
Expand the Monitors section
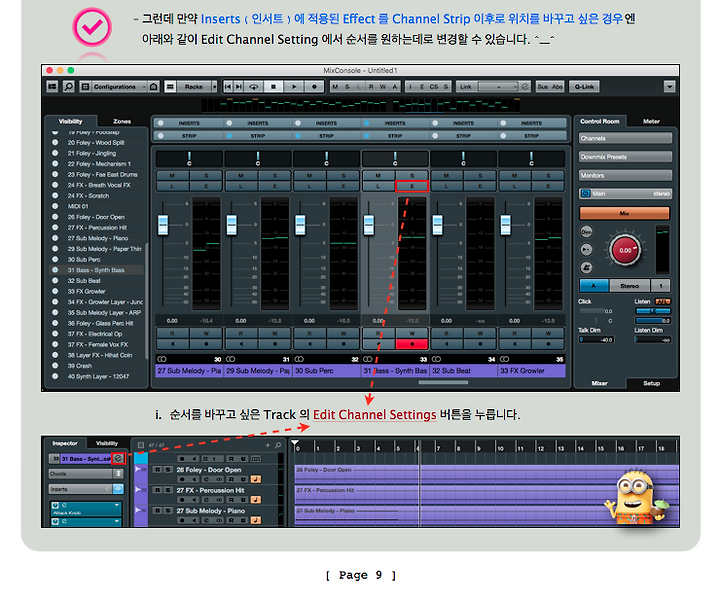(x=625, y=175)
